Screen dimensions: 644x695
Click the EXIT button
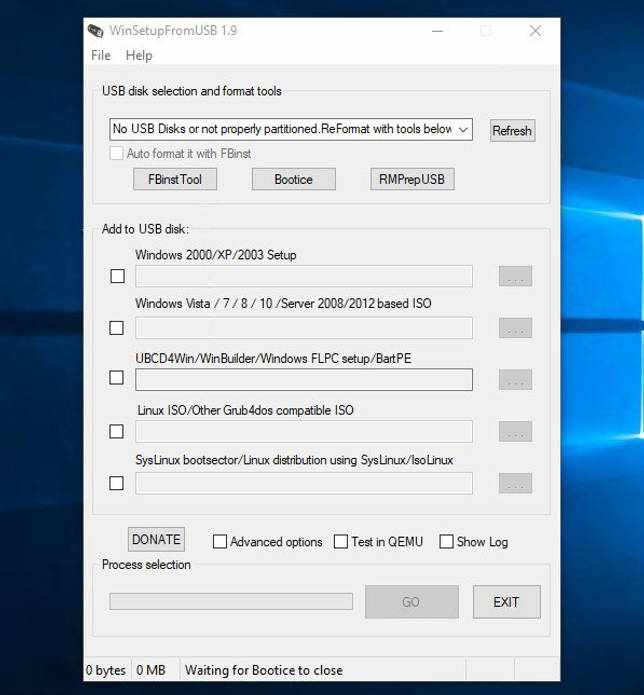(x=507, y=602)
